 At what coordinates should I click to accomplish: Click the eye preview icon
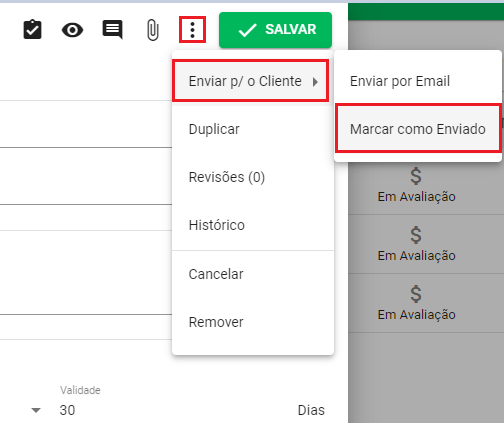72,30
